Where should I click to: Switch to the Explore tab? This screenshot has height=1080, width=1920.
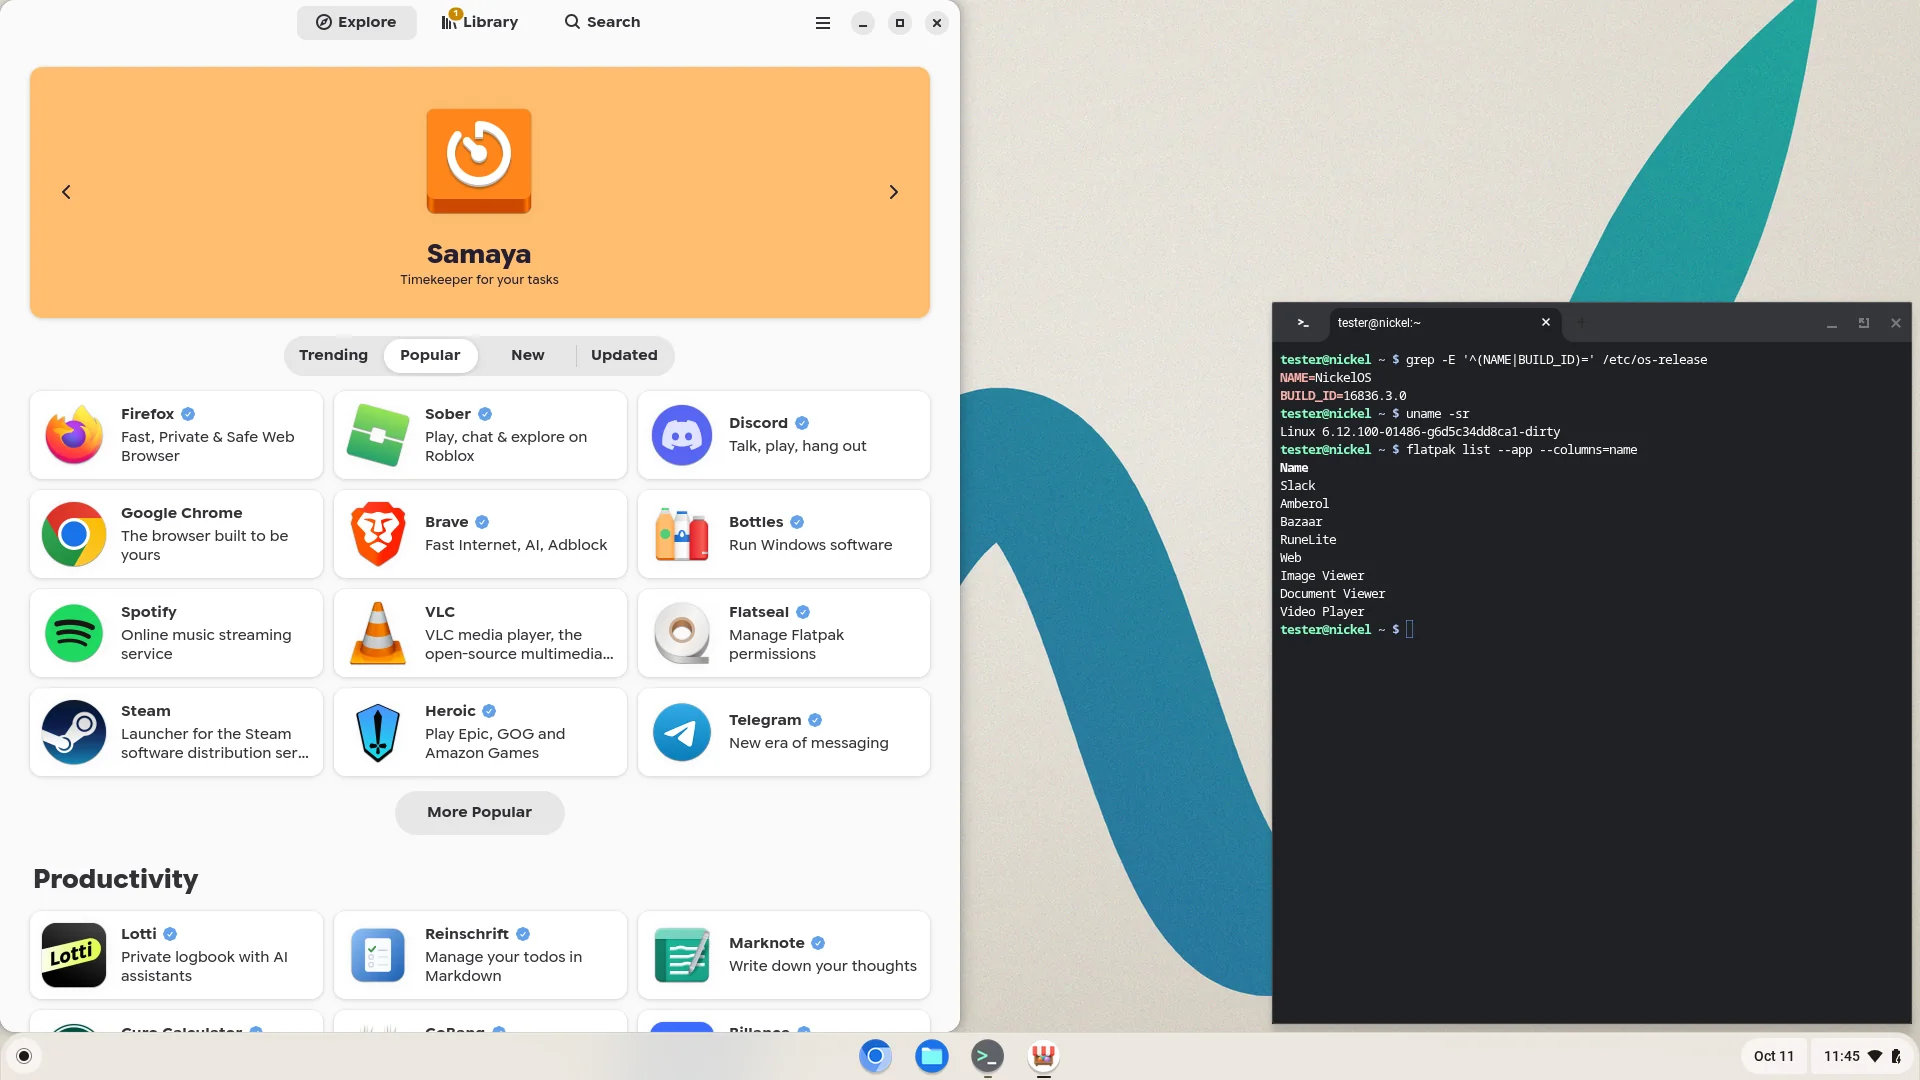pos(356,22)
